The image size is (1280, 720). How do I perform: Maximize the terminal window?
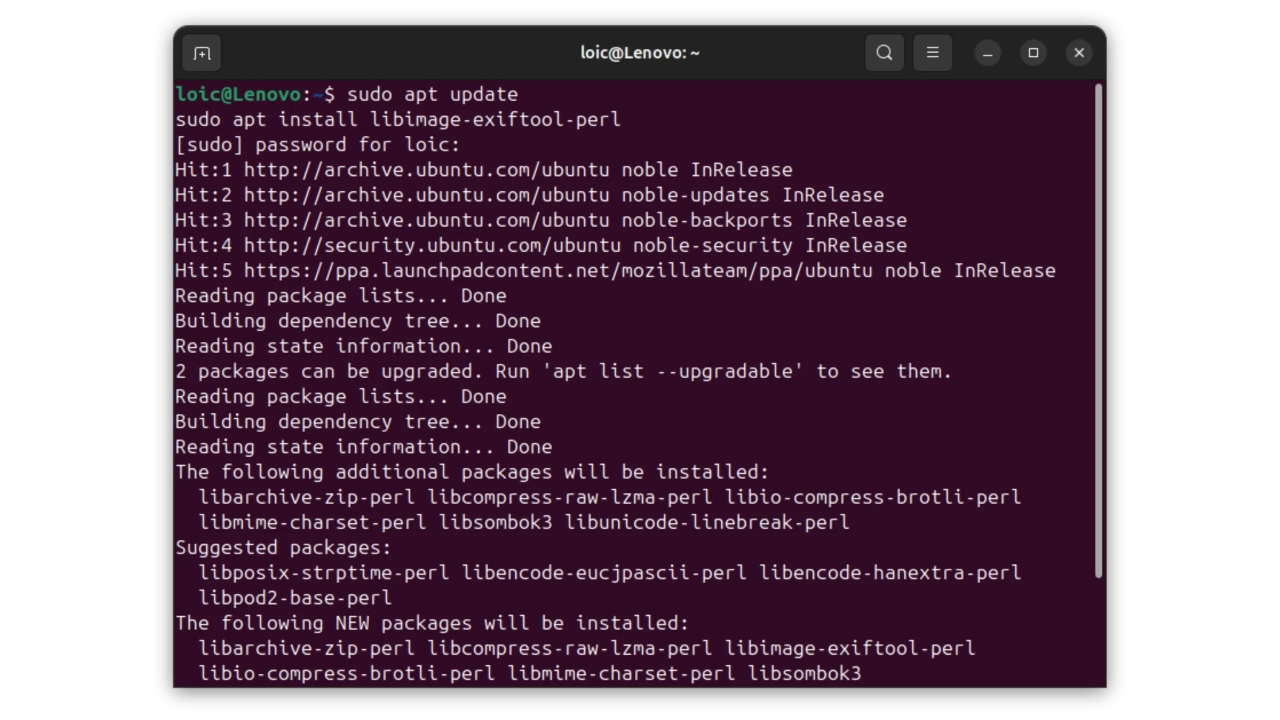1033,53
